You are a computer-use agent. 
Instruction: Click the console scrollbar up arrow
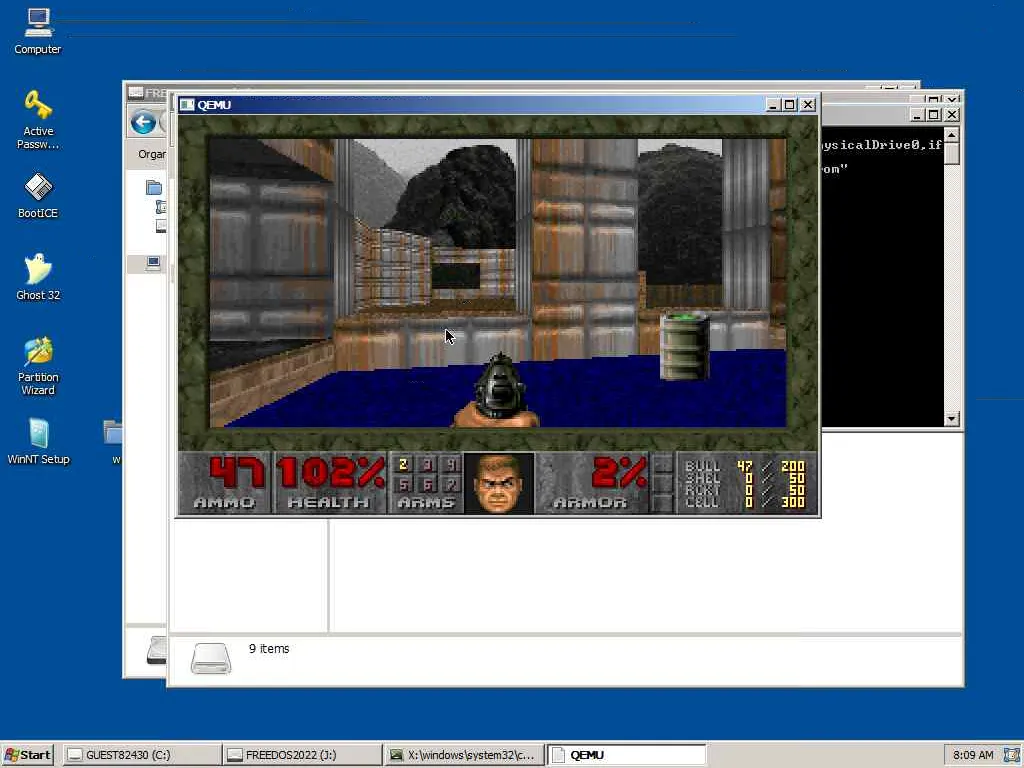coord(952,135)
